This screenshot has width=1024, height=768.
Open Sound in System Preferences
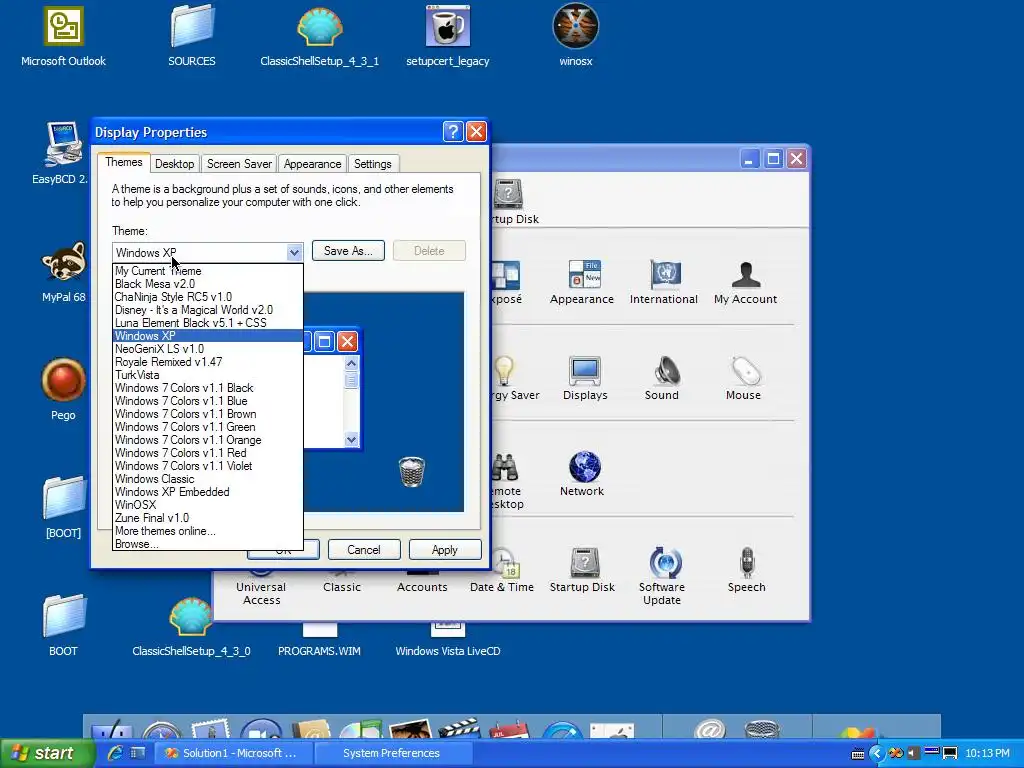[662, 378]
